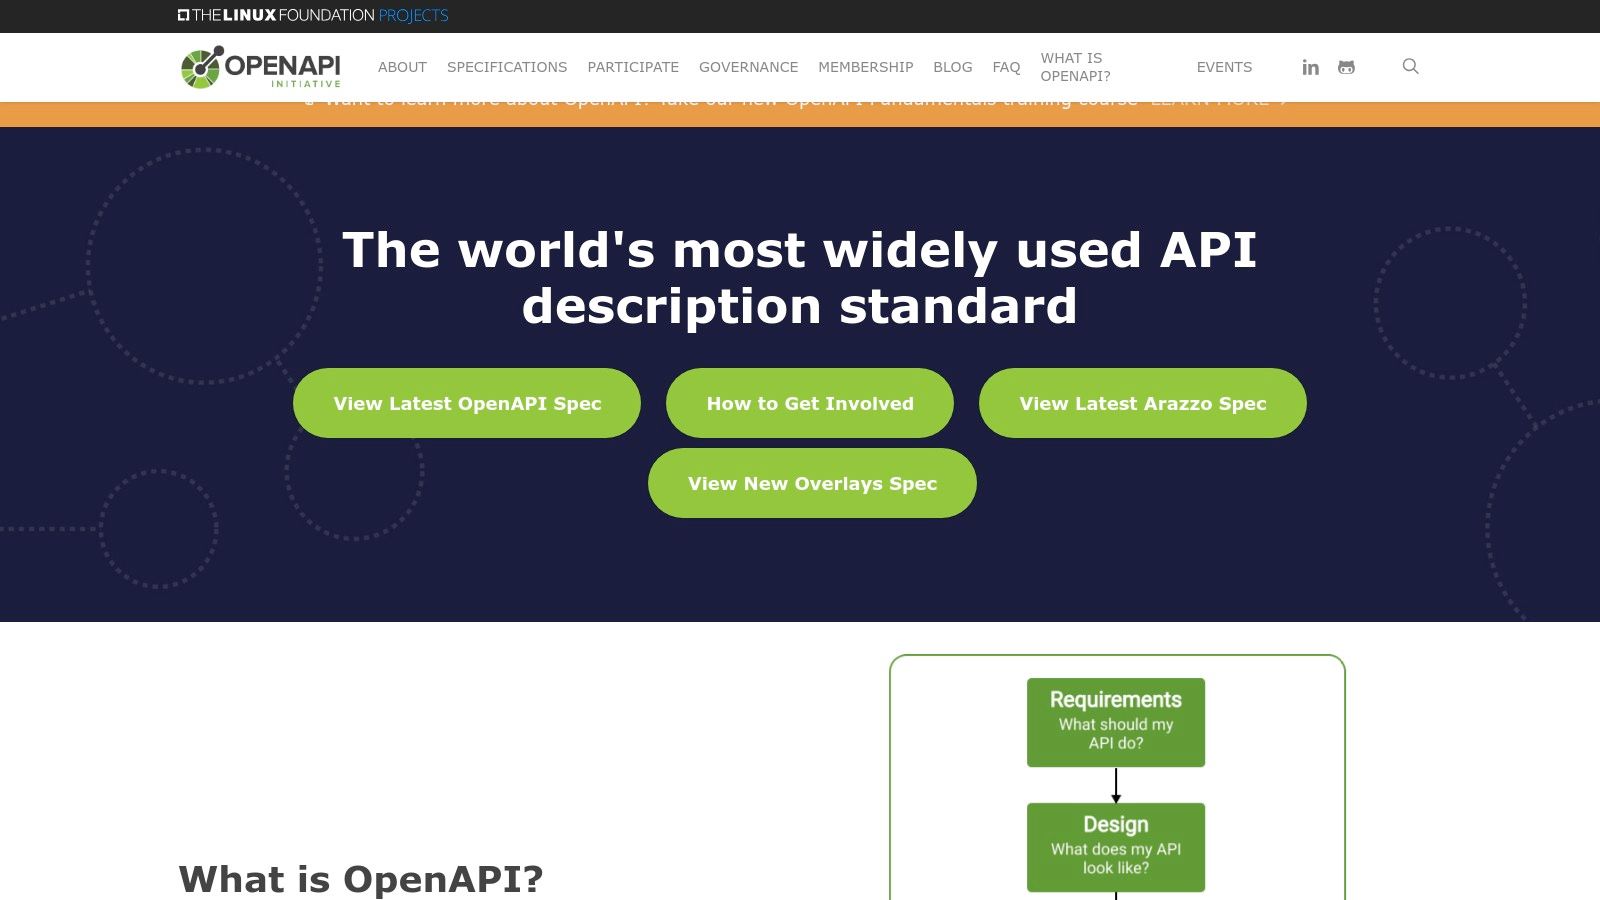Navigate to Events page

pyautogui.click(x=1224, y=67)
